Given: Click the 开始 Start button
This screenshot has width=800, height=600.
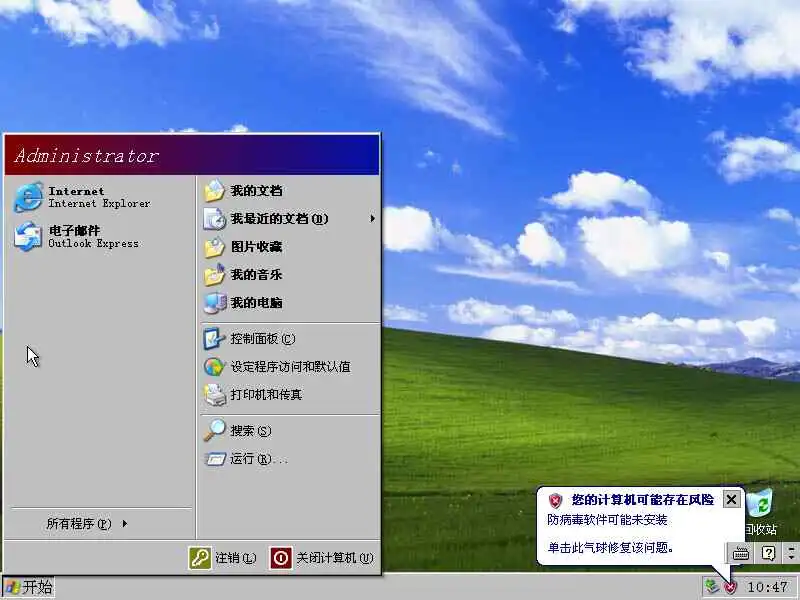Looking at the screenshot, I should click(x=28, y=587).
